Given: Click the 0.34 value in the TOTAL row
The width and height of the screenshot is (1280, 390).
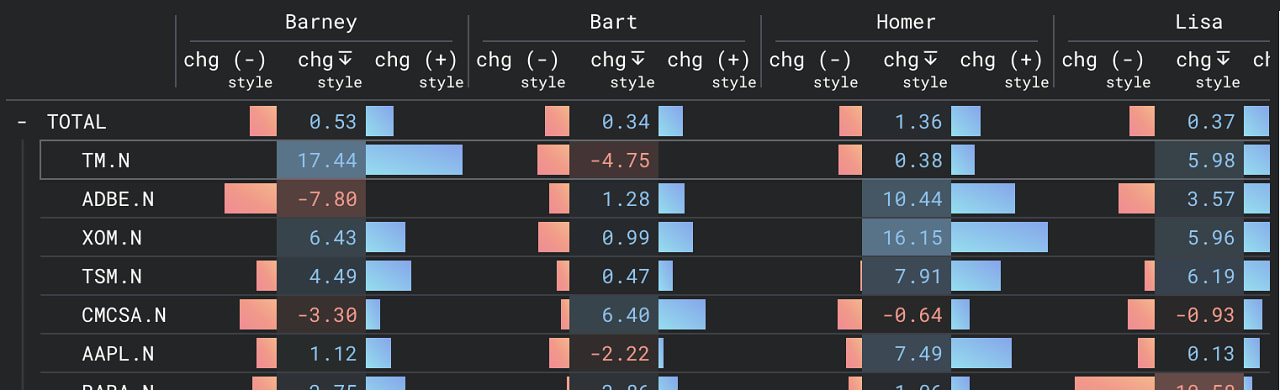Looking at the screenshot, I should tap(626, 122).
